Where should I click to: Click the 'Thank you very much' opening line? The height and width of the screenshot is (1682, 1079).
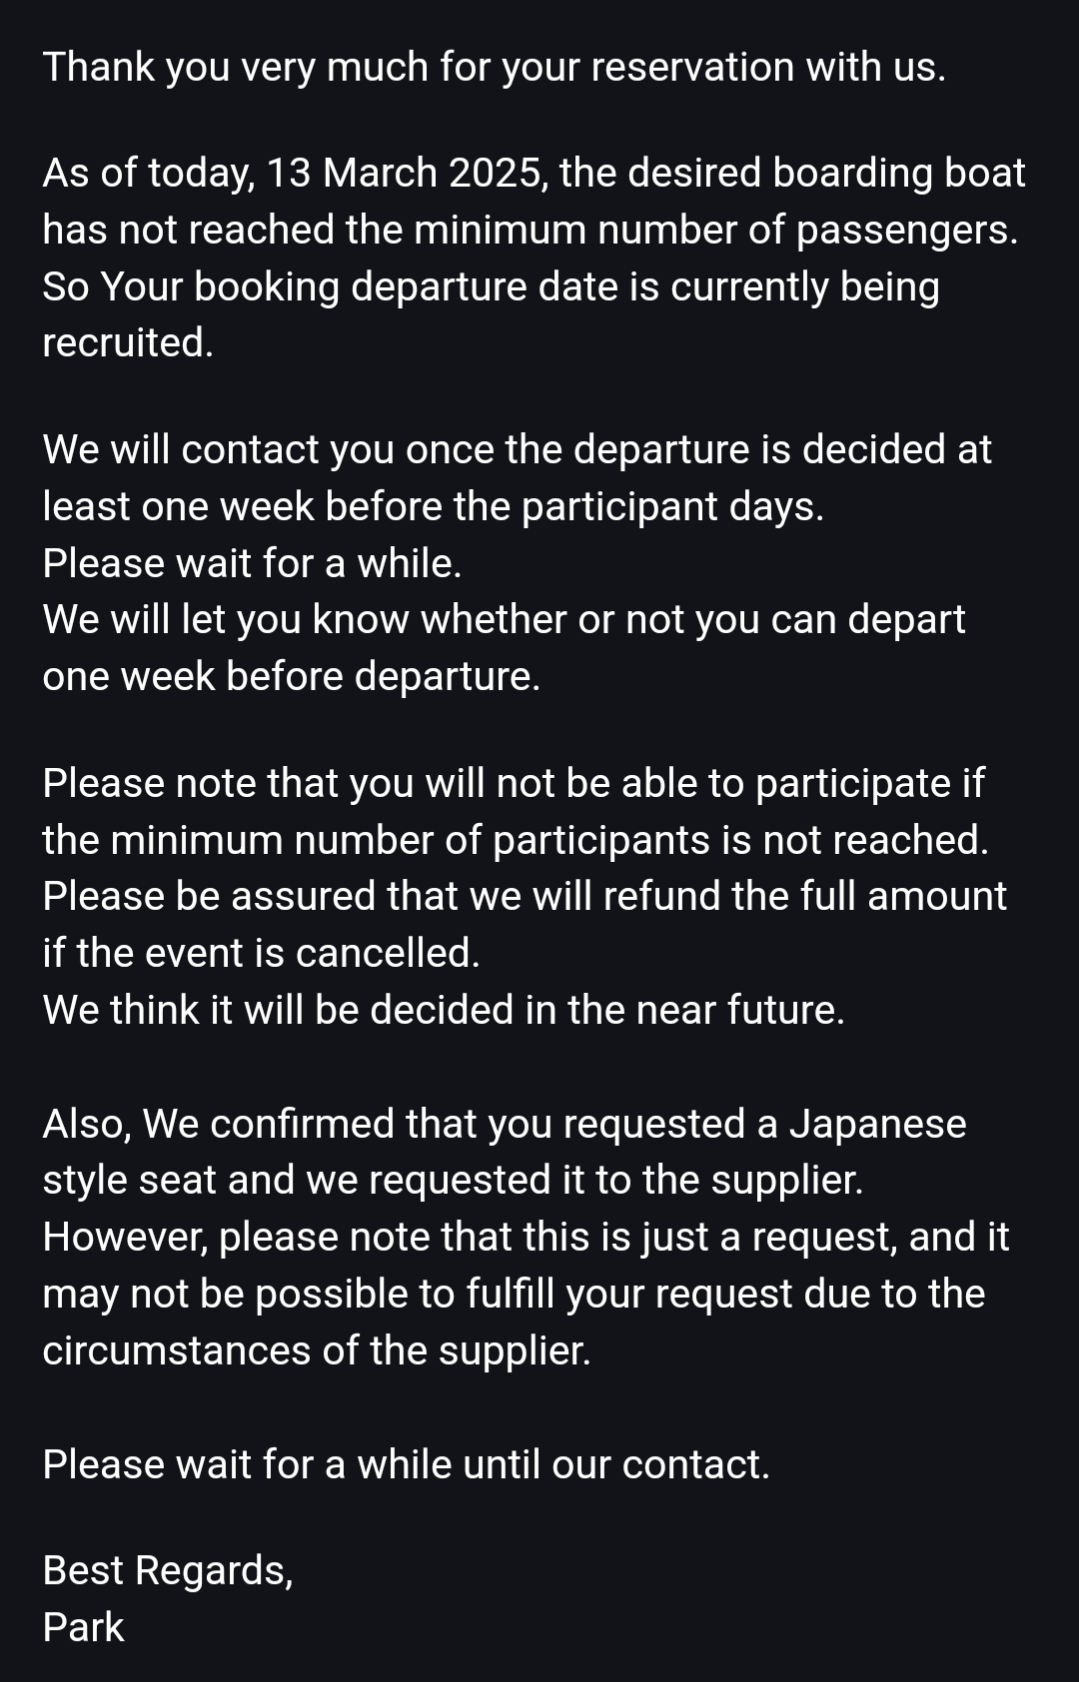494,67
